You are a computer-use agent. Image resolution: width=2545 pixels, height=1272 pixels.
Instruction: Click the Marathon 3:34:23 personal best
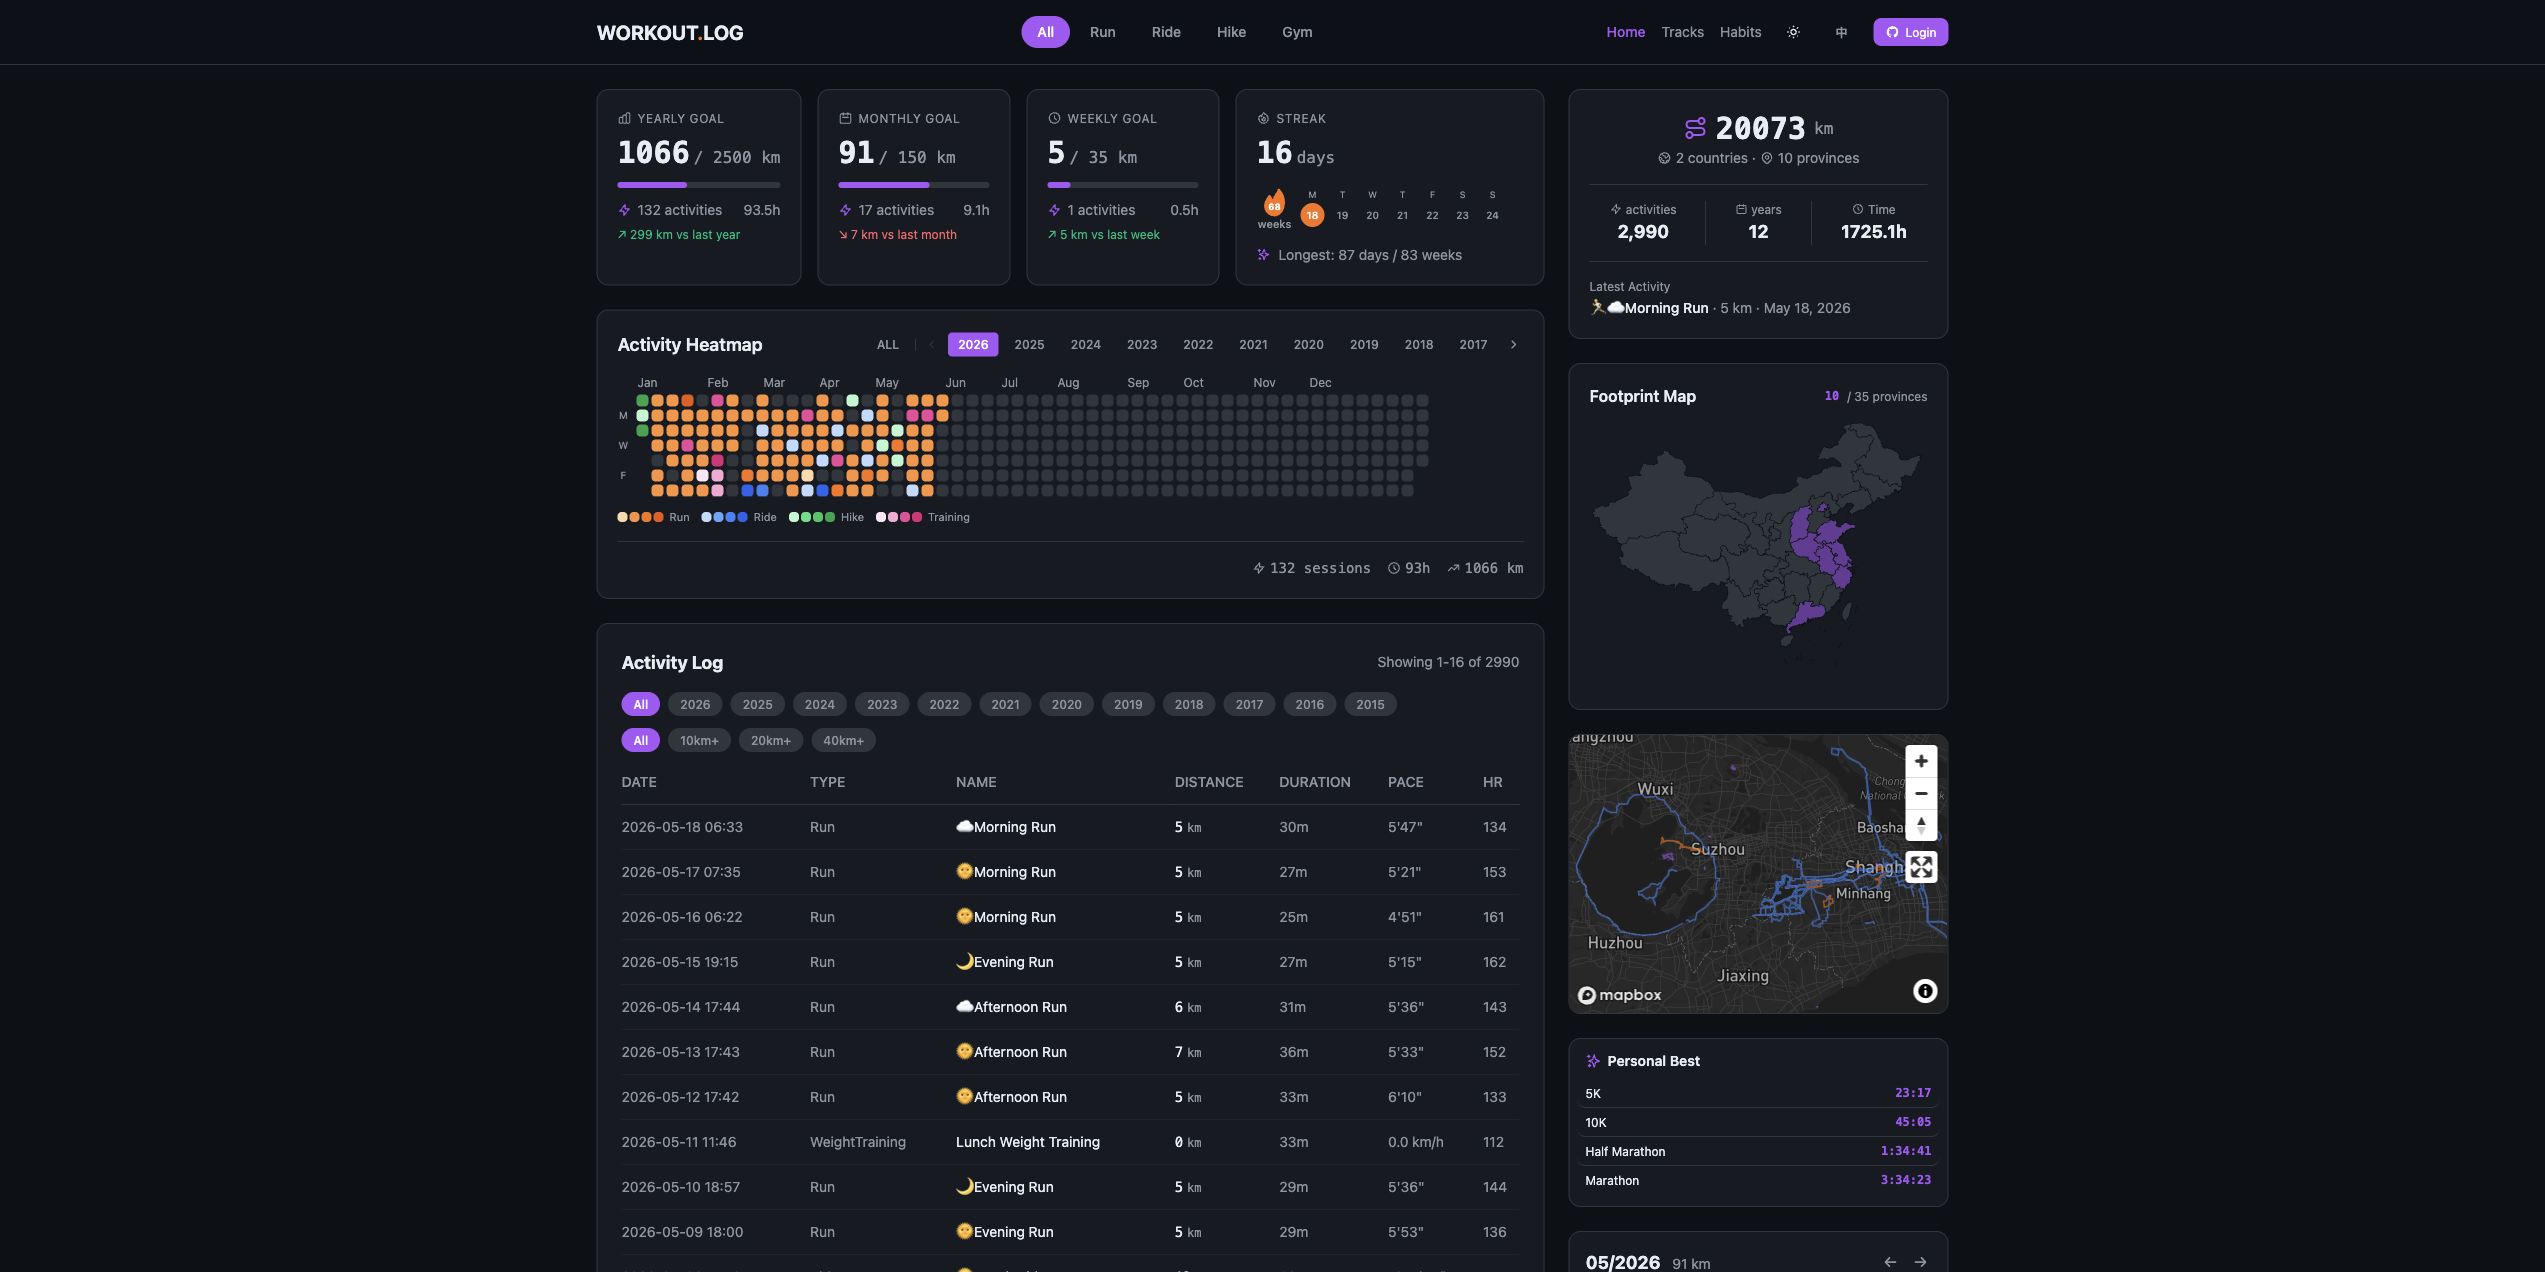pos(1758,1180)
